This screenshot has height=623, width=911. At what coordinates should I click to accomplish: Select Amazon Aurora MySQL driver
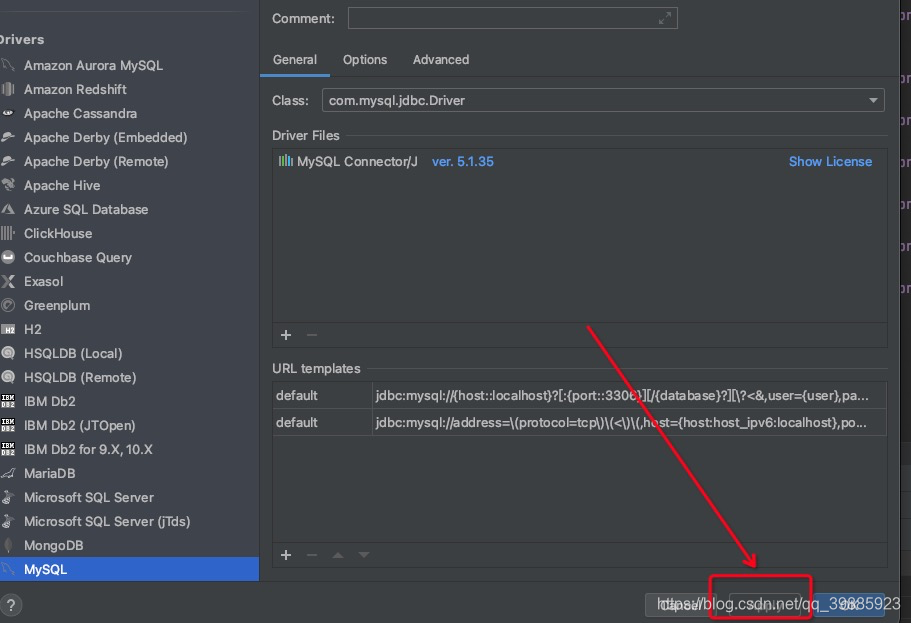click(x=129, y=65)
